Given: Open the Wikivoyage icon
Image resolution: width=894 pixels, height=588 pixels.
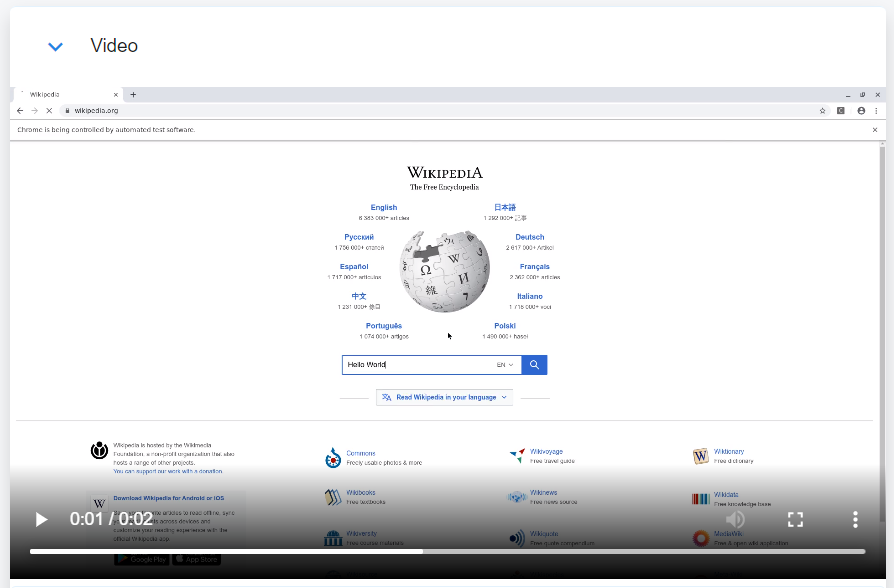Looking at the screenshot, I should pos(517,455).
